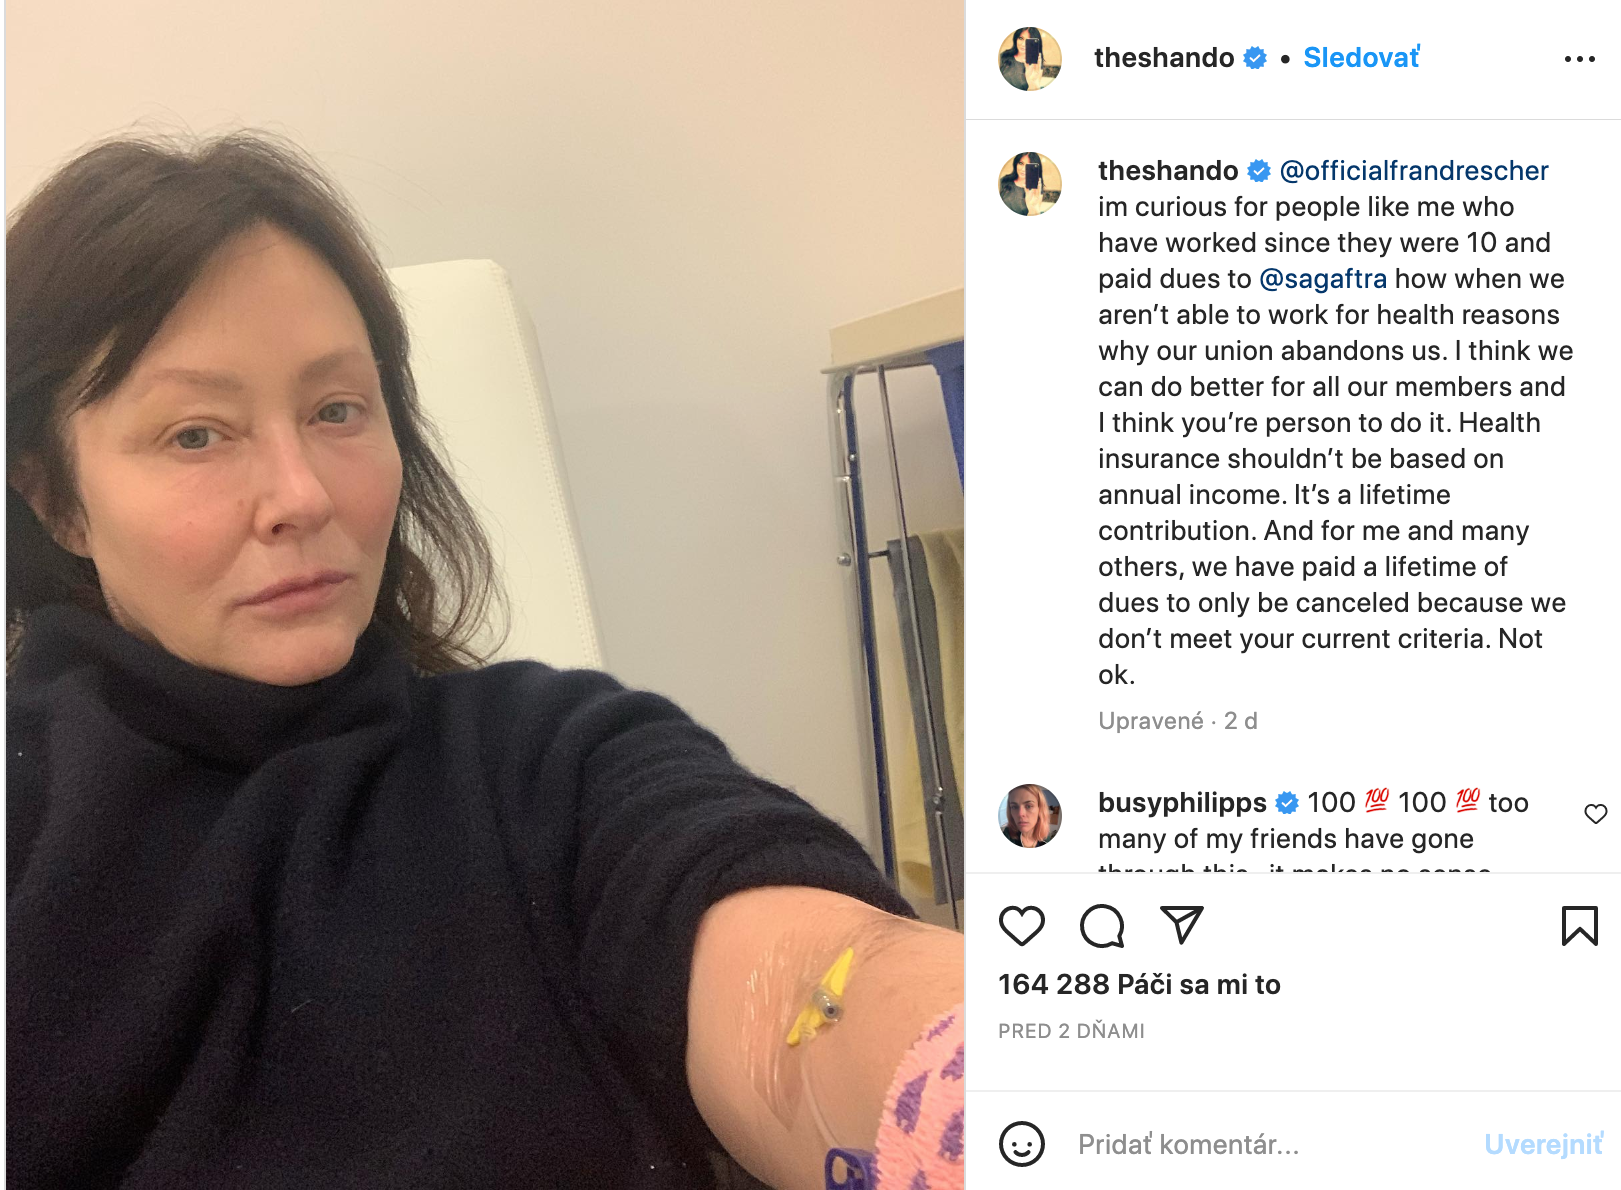The height and width of the screenshot is (1190, 1621).
Task: Click the Sledovať follow link
Action: tap(1361, 58)
